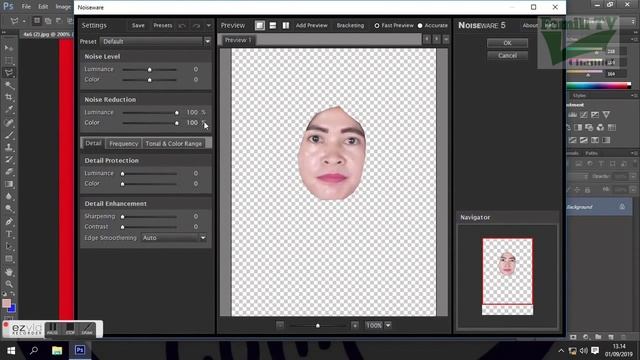Click the Detail Enhancement Sharpening slider handle
Viewport: 640px width, 360px height.
click(x=122, y=216)
